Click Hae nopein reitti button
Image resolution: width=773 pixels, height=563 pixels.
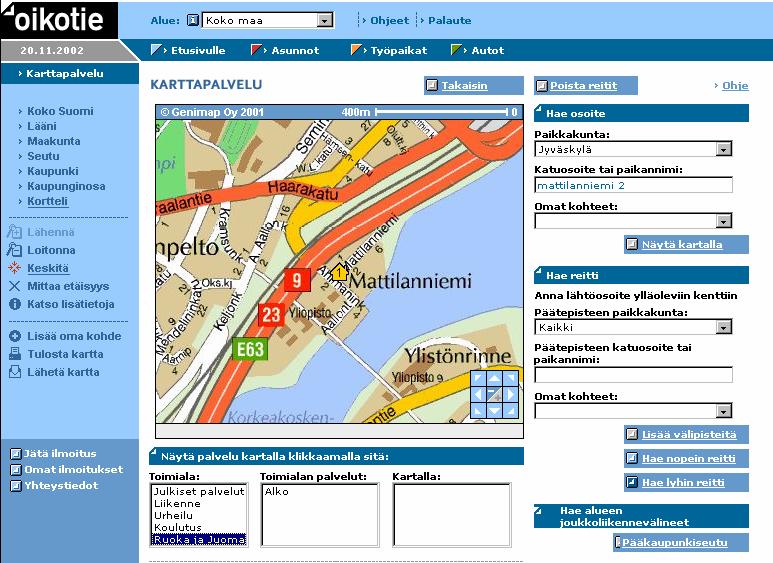pos(686,458)
